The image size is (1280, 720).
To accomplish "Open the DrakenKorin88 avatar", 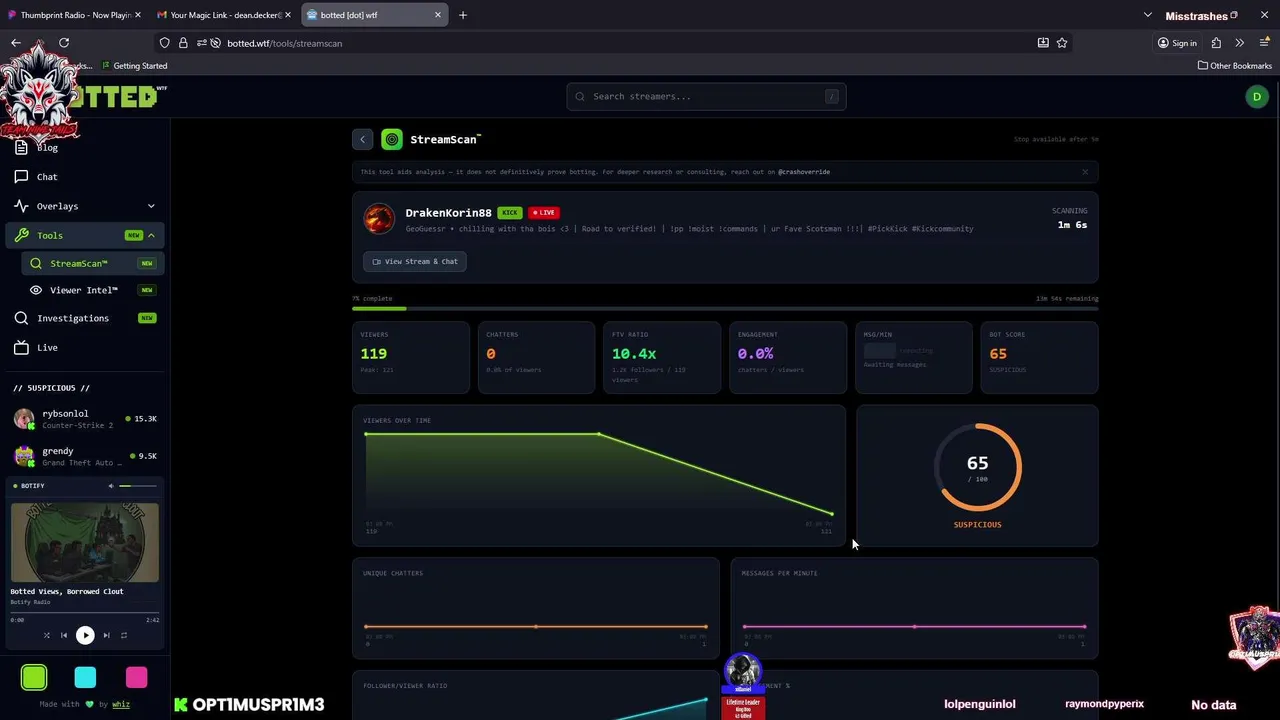I will [379, 219].
